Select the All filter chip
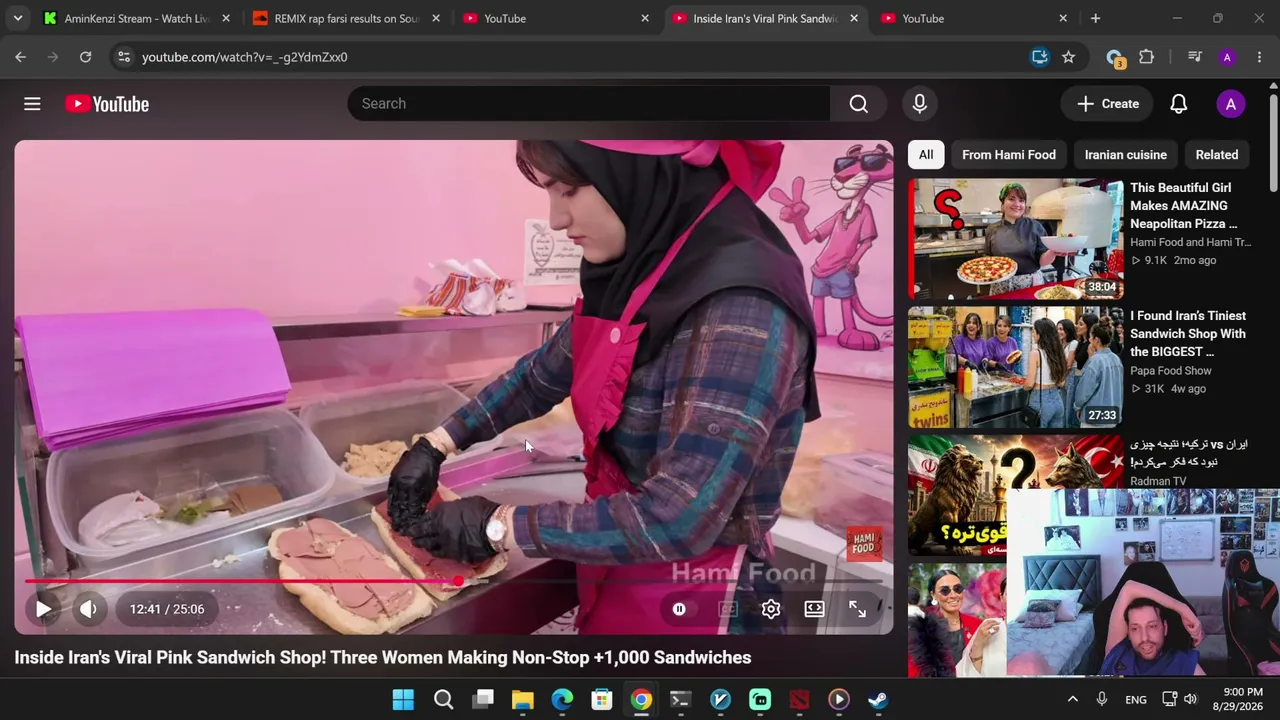The height and width of the screenshot is (720, 1280). 926,155
